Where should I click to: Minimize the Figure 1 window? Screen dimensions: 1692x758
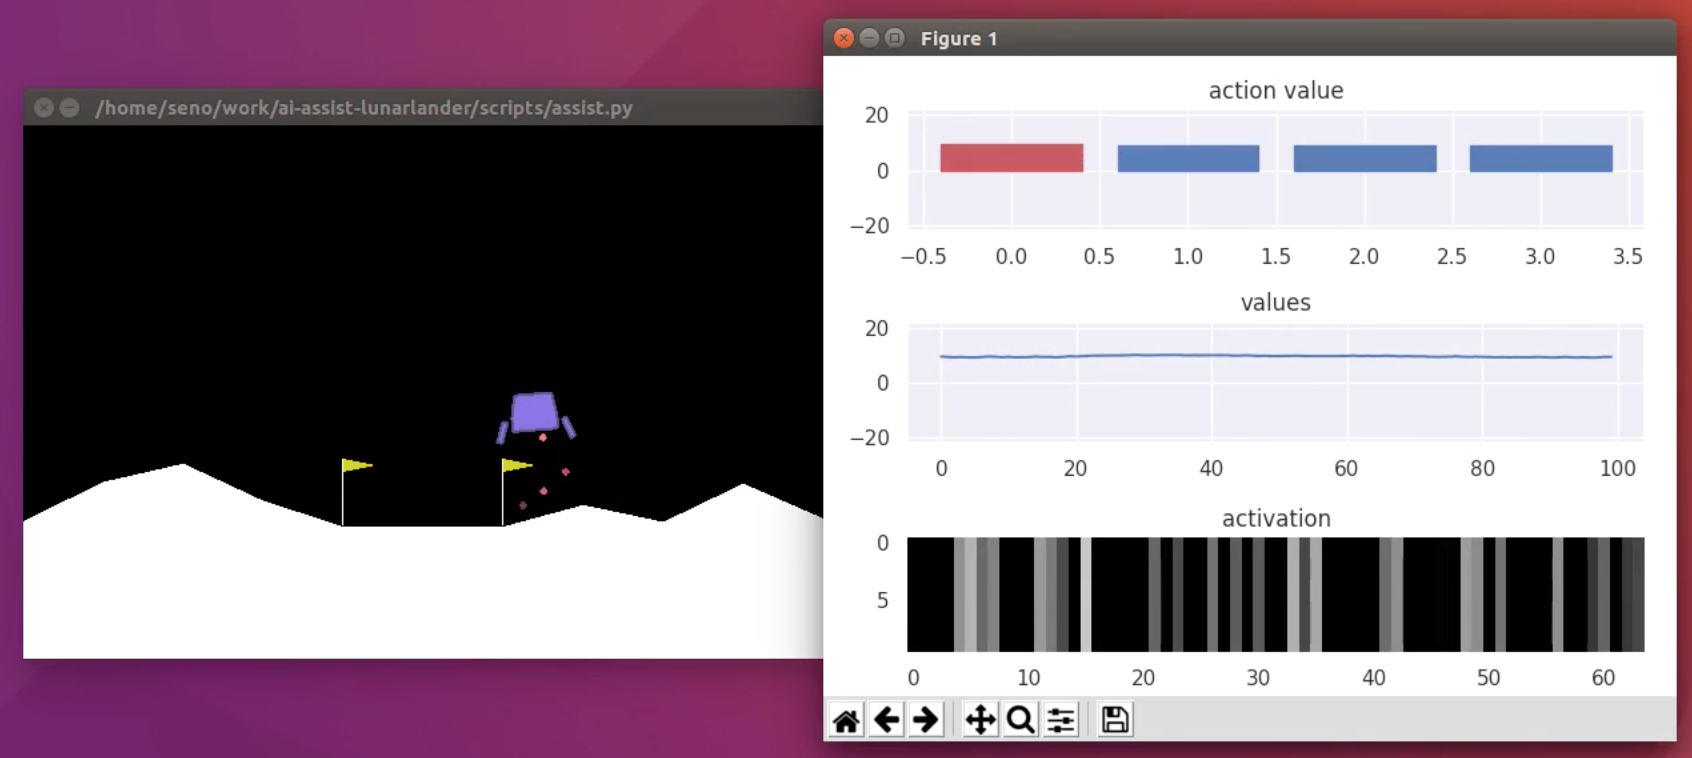point(869,38)
